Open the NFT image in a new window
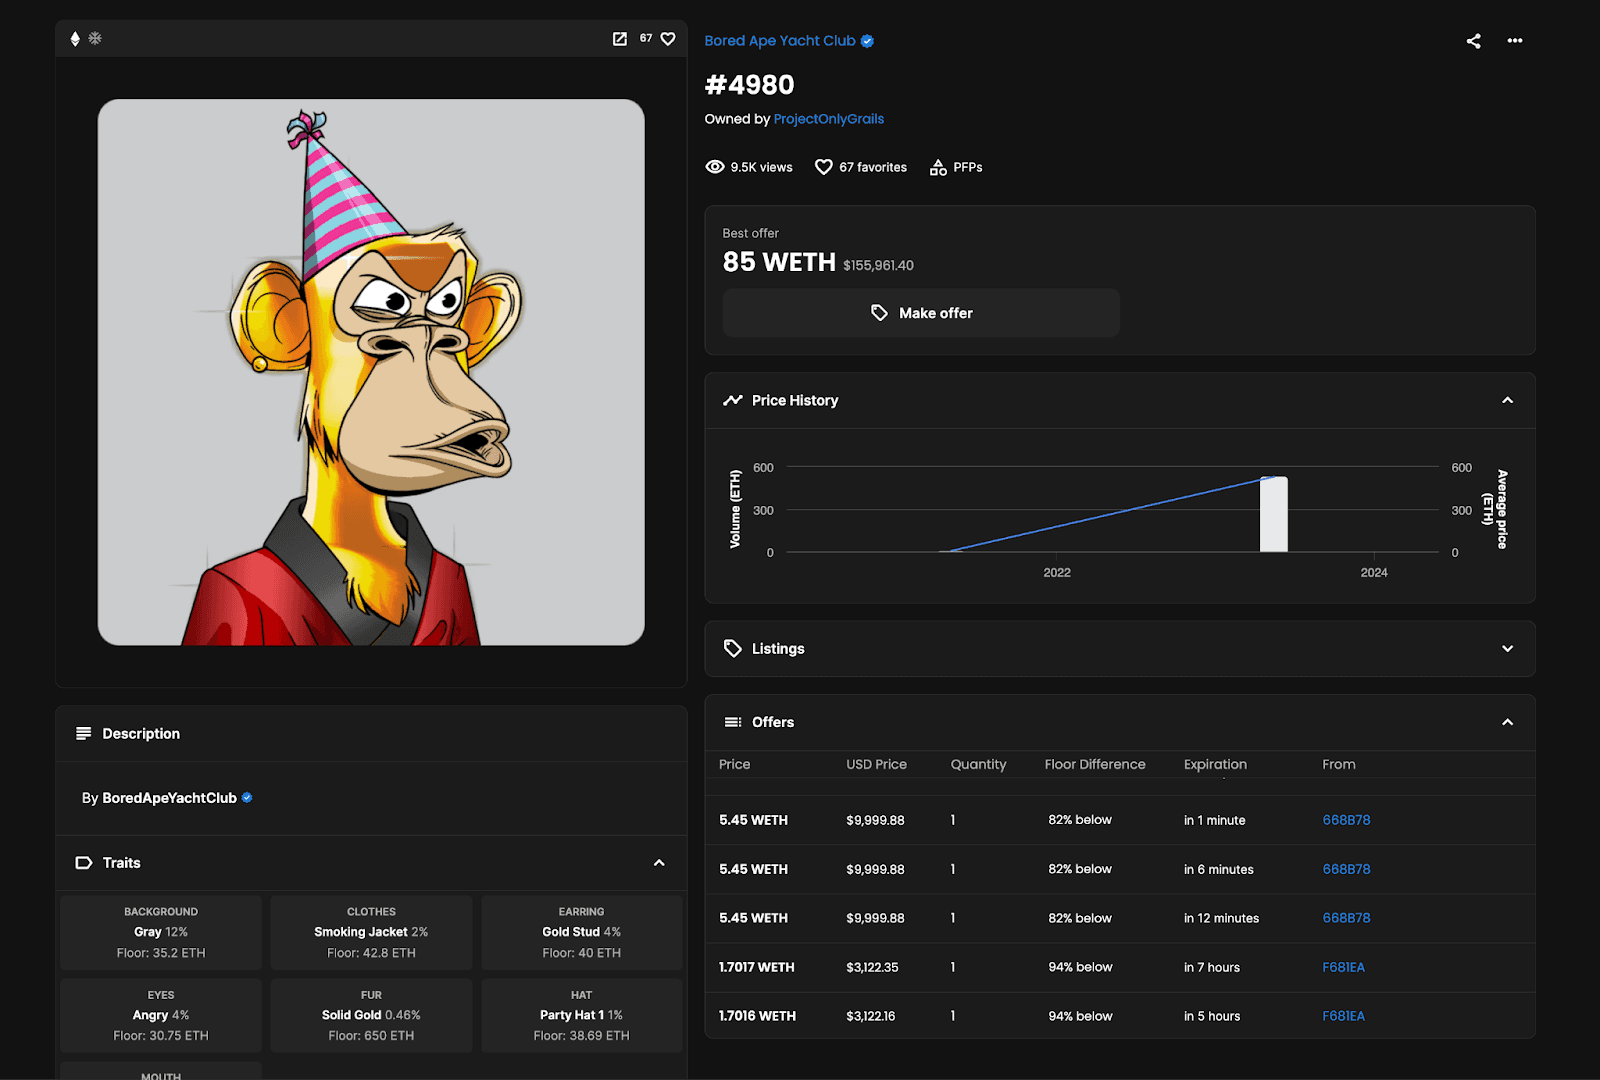Viewport: 1600px width, 1080px height. tap(620, 39)
